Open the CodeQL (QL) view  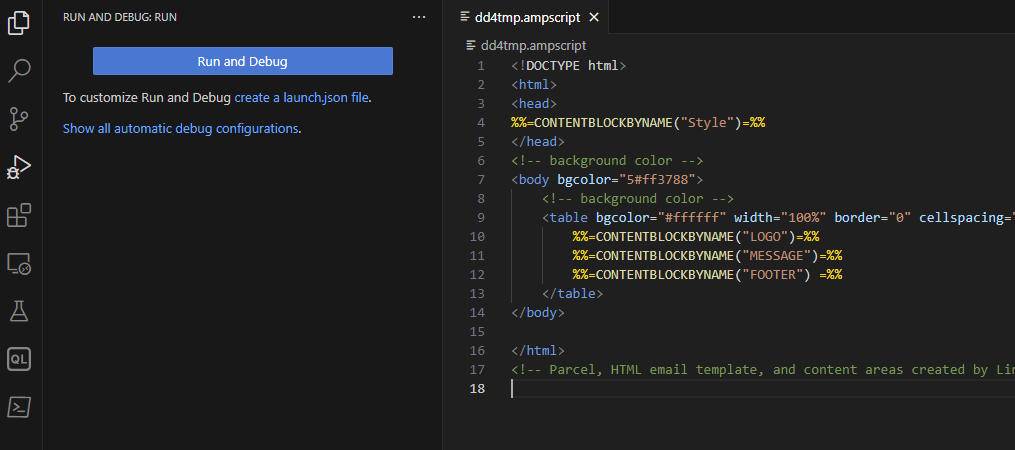point(20,359)
